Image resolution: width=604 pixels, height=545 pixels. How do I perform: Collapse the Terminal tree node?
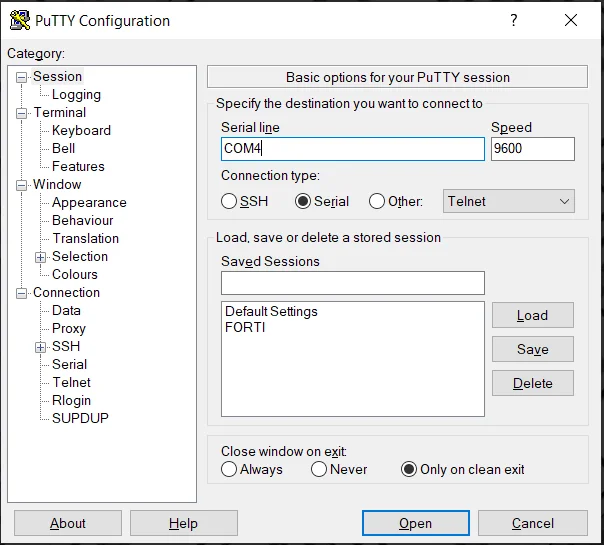[21, 113]
